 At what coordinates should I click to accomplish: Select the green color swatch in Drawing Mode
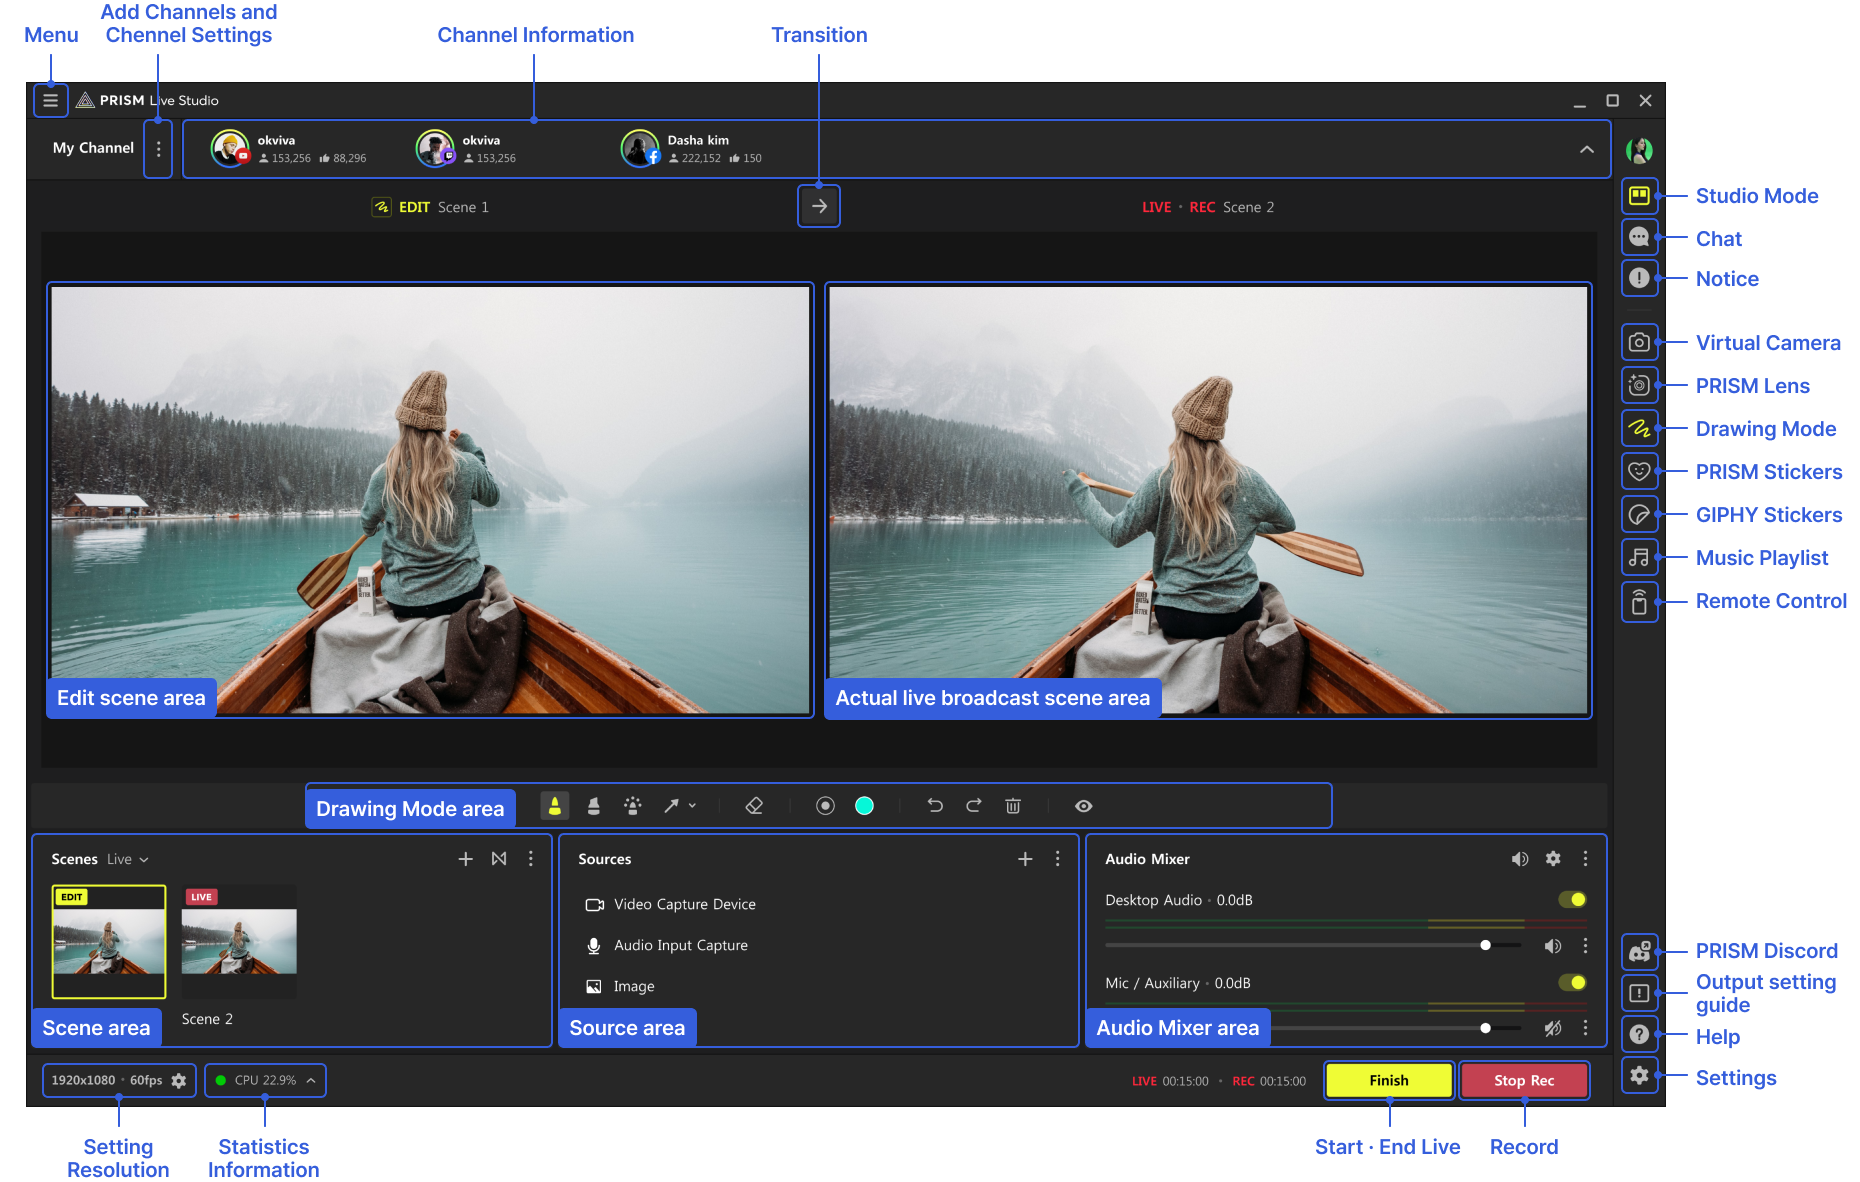click(x=864, y=805)
